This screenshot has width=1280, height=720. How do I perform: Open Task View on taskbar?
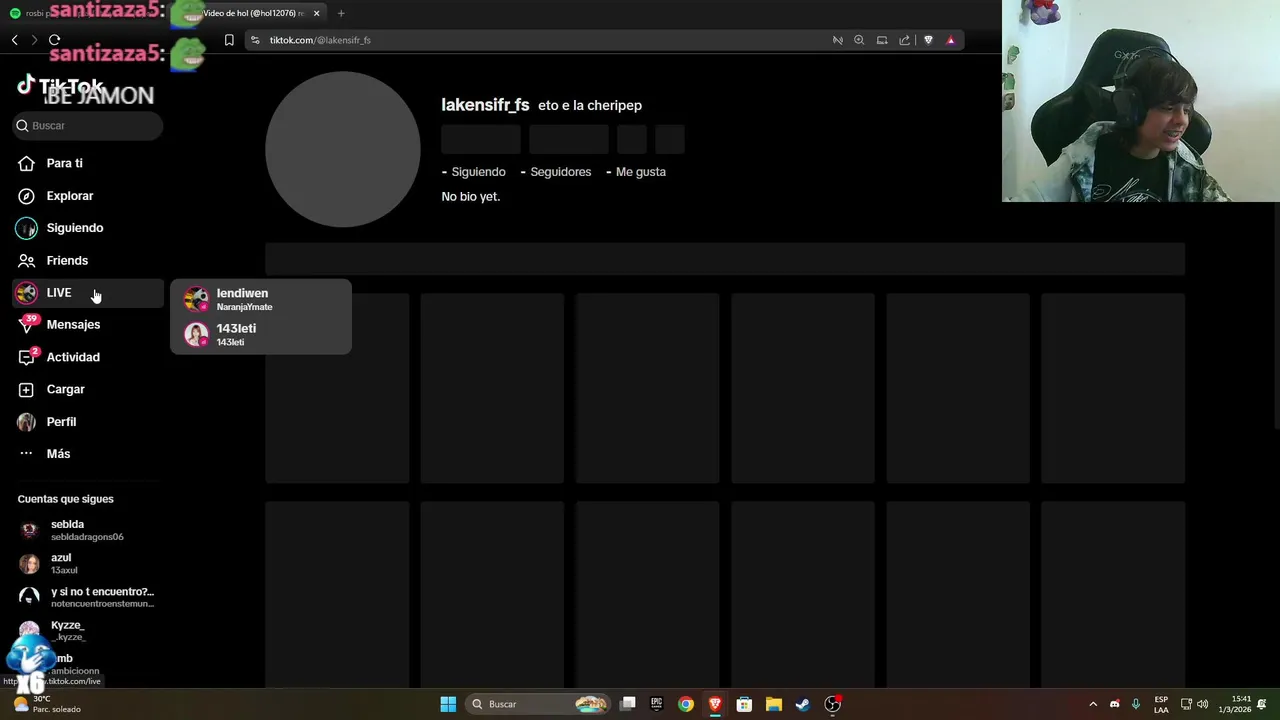pos(628,704)
